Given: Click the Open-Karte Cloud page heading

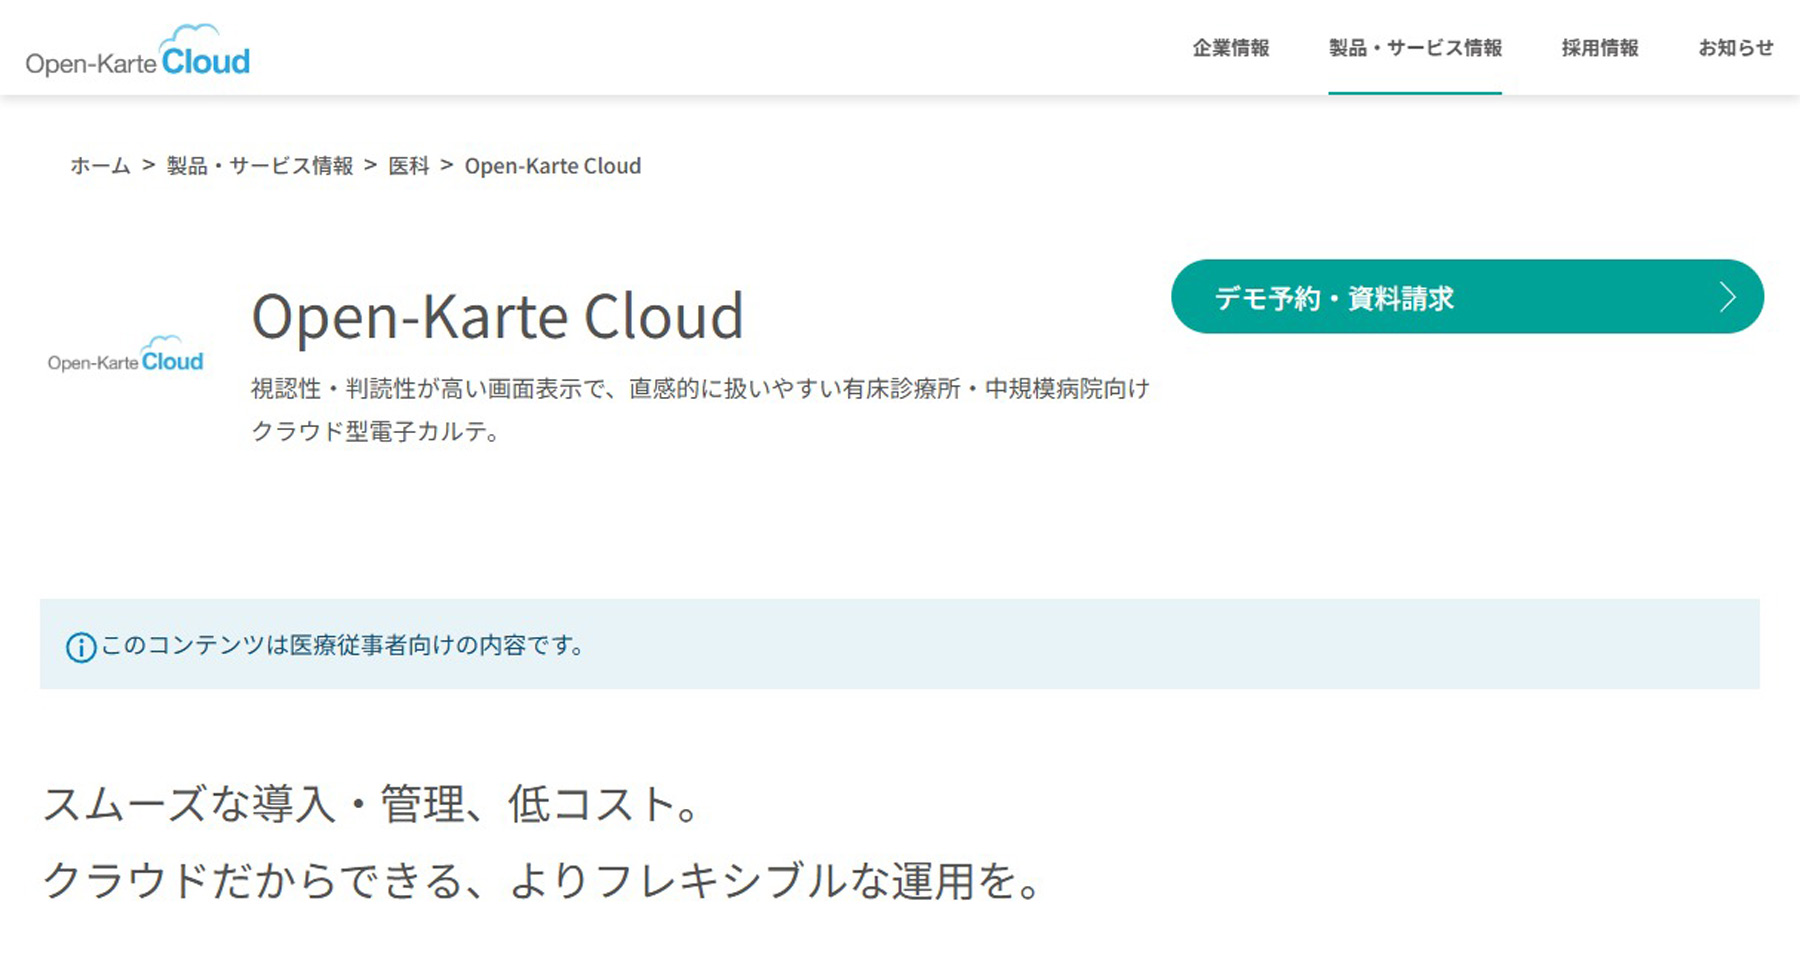Looking at the screenshot, I should coord(497,317).
